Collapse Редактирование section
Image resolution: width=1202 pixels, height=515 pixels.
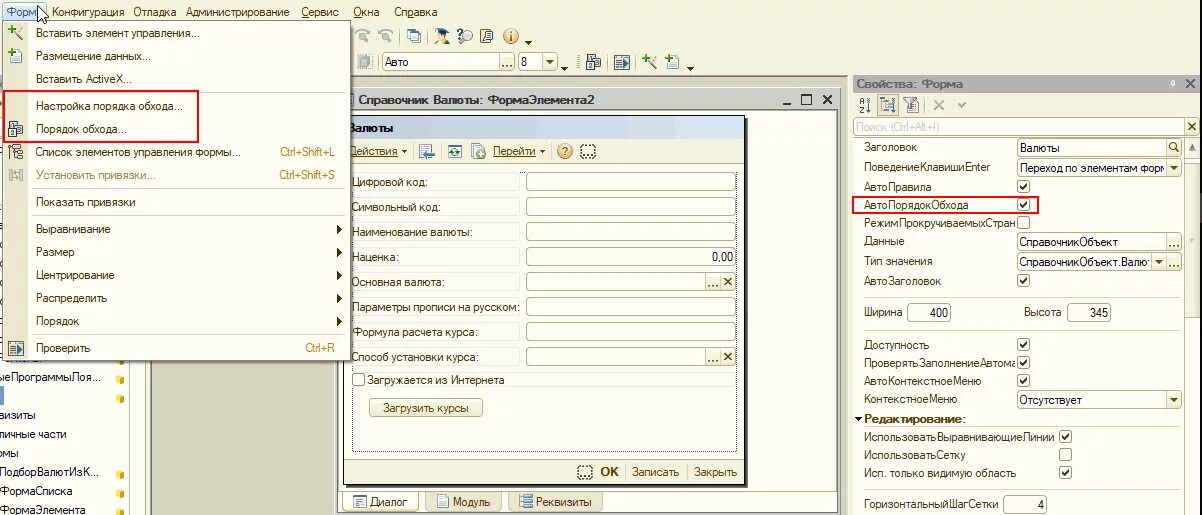click(858, 419)
